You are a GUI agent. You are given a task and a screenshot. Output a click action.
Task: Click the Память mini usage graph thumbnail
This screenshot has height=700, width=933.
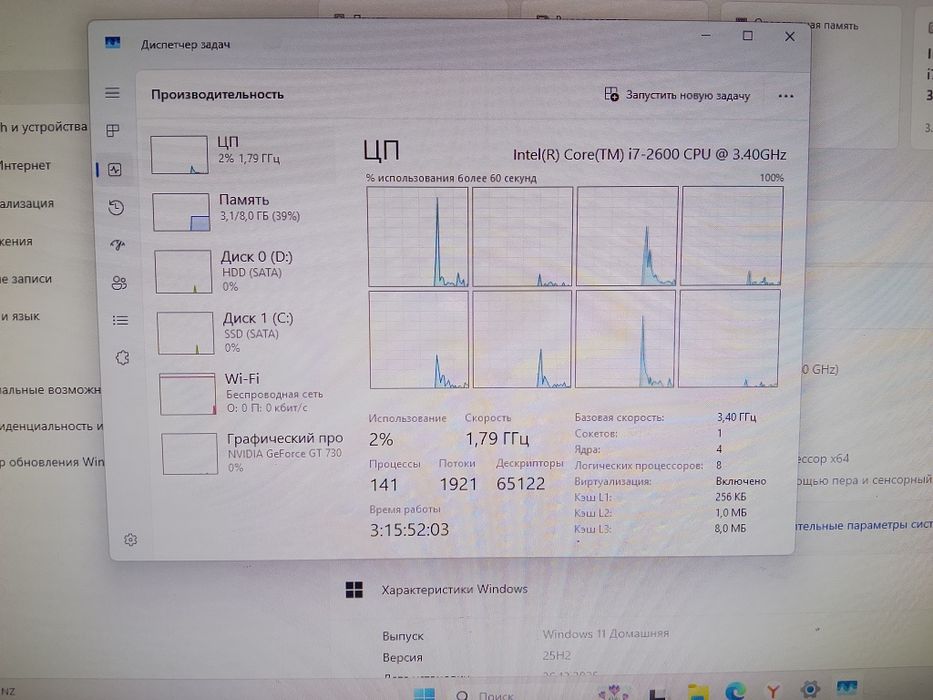tap(181, 212)
